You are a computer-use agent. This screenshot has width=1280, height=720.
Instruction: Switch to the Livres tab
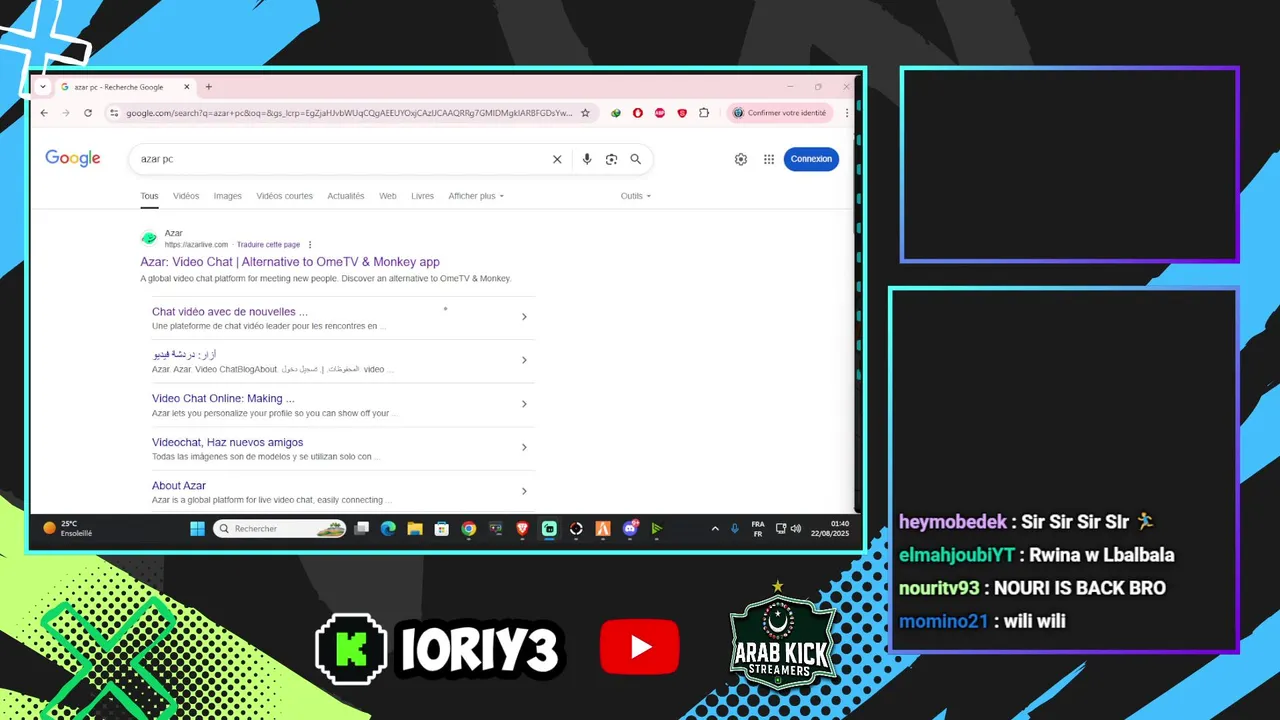pos(423,196)
